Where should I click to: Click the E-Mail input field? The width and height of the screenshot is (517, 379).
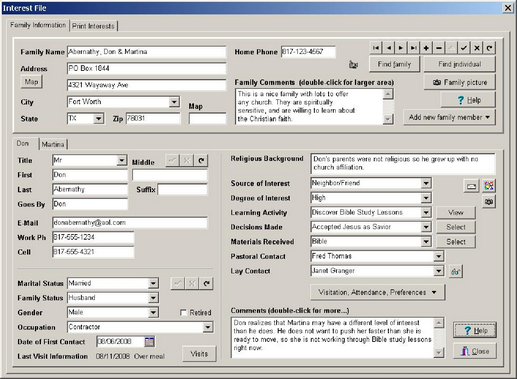coord(130,223)
